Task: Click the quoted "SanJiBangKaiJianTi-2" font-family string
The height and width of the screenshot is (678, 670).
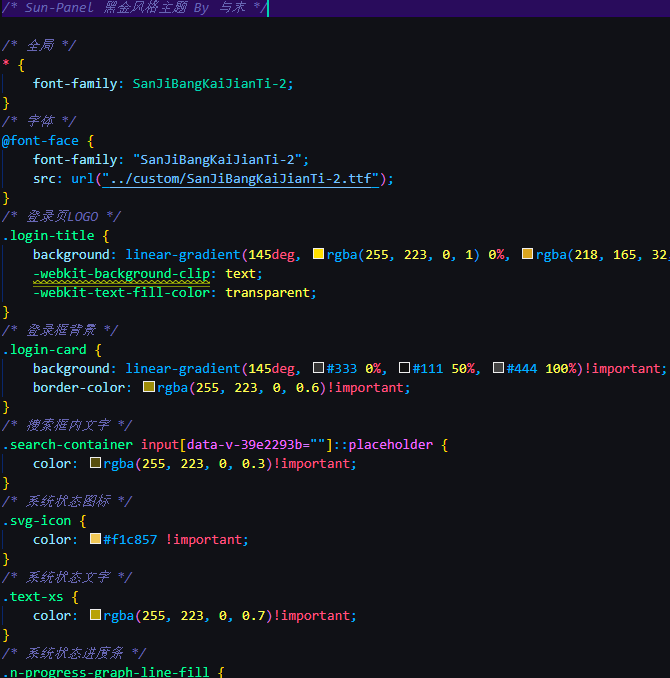Action: point(218,160)
